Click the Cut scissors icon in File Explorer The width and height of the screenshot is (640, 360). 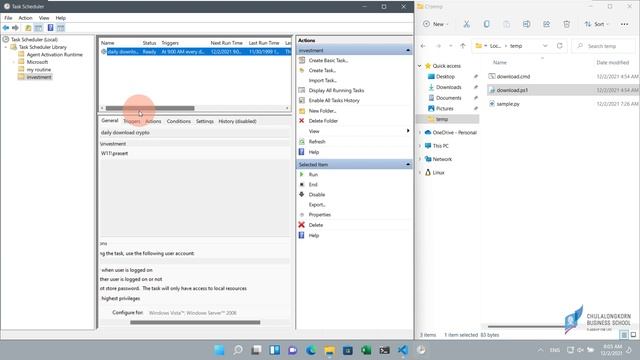pos(466,24)
